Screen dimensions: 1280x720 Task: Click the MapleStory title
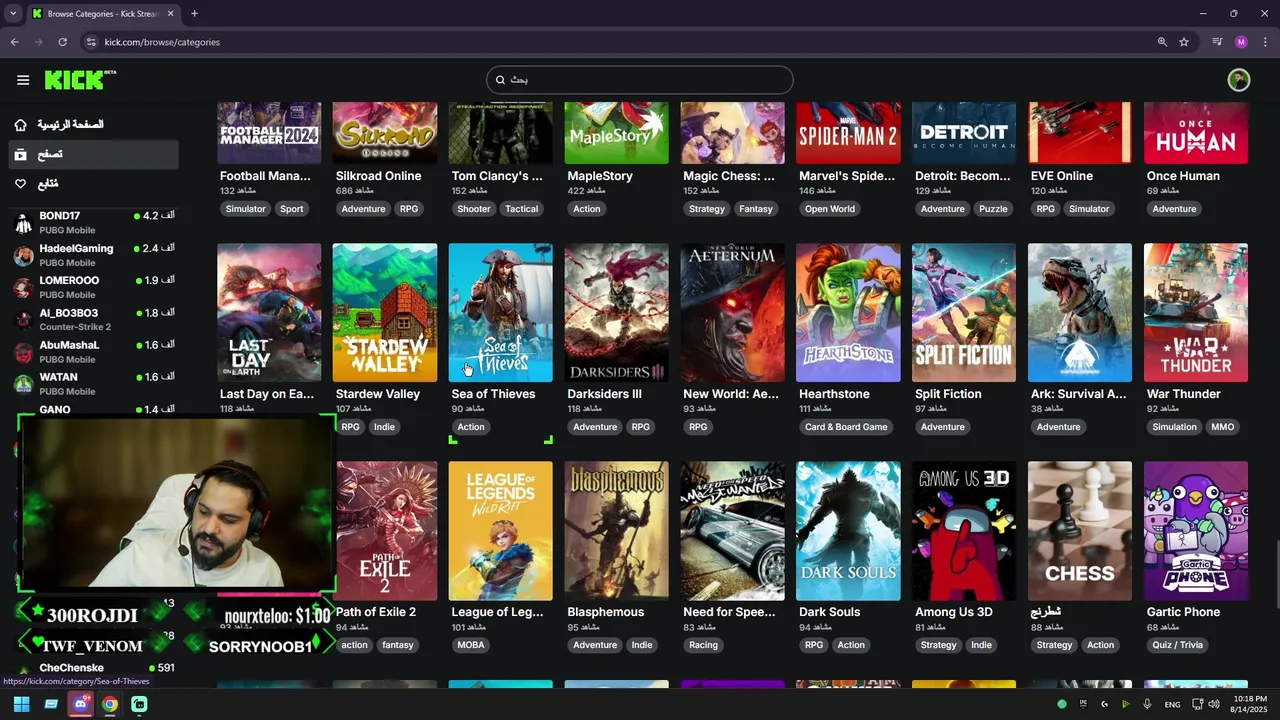point(600,176)
